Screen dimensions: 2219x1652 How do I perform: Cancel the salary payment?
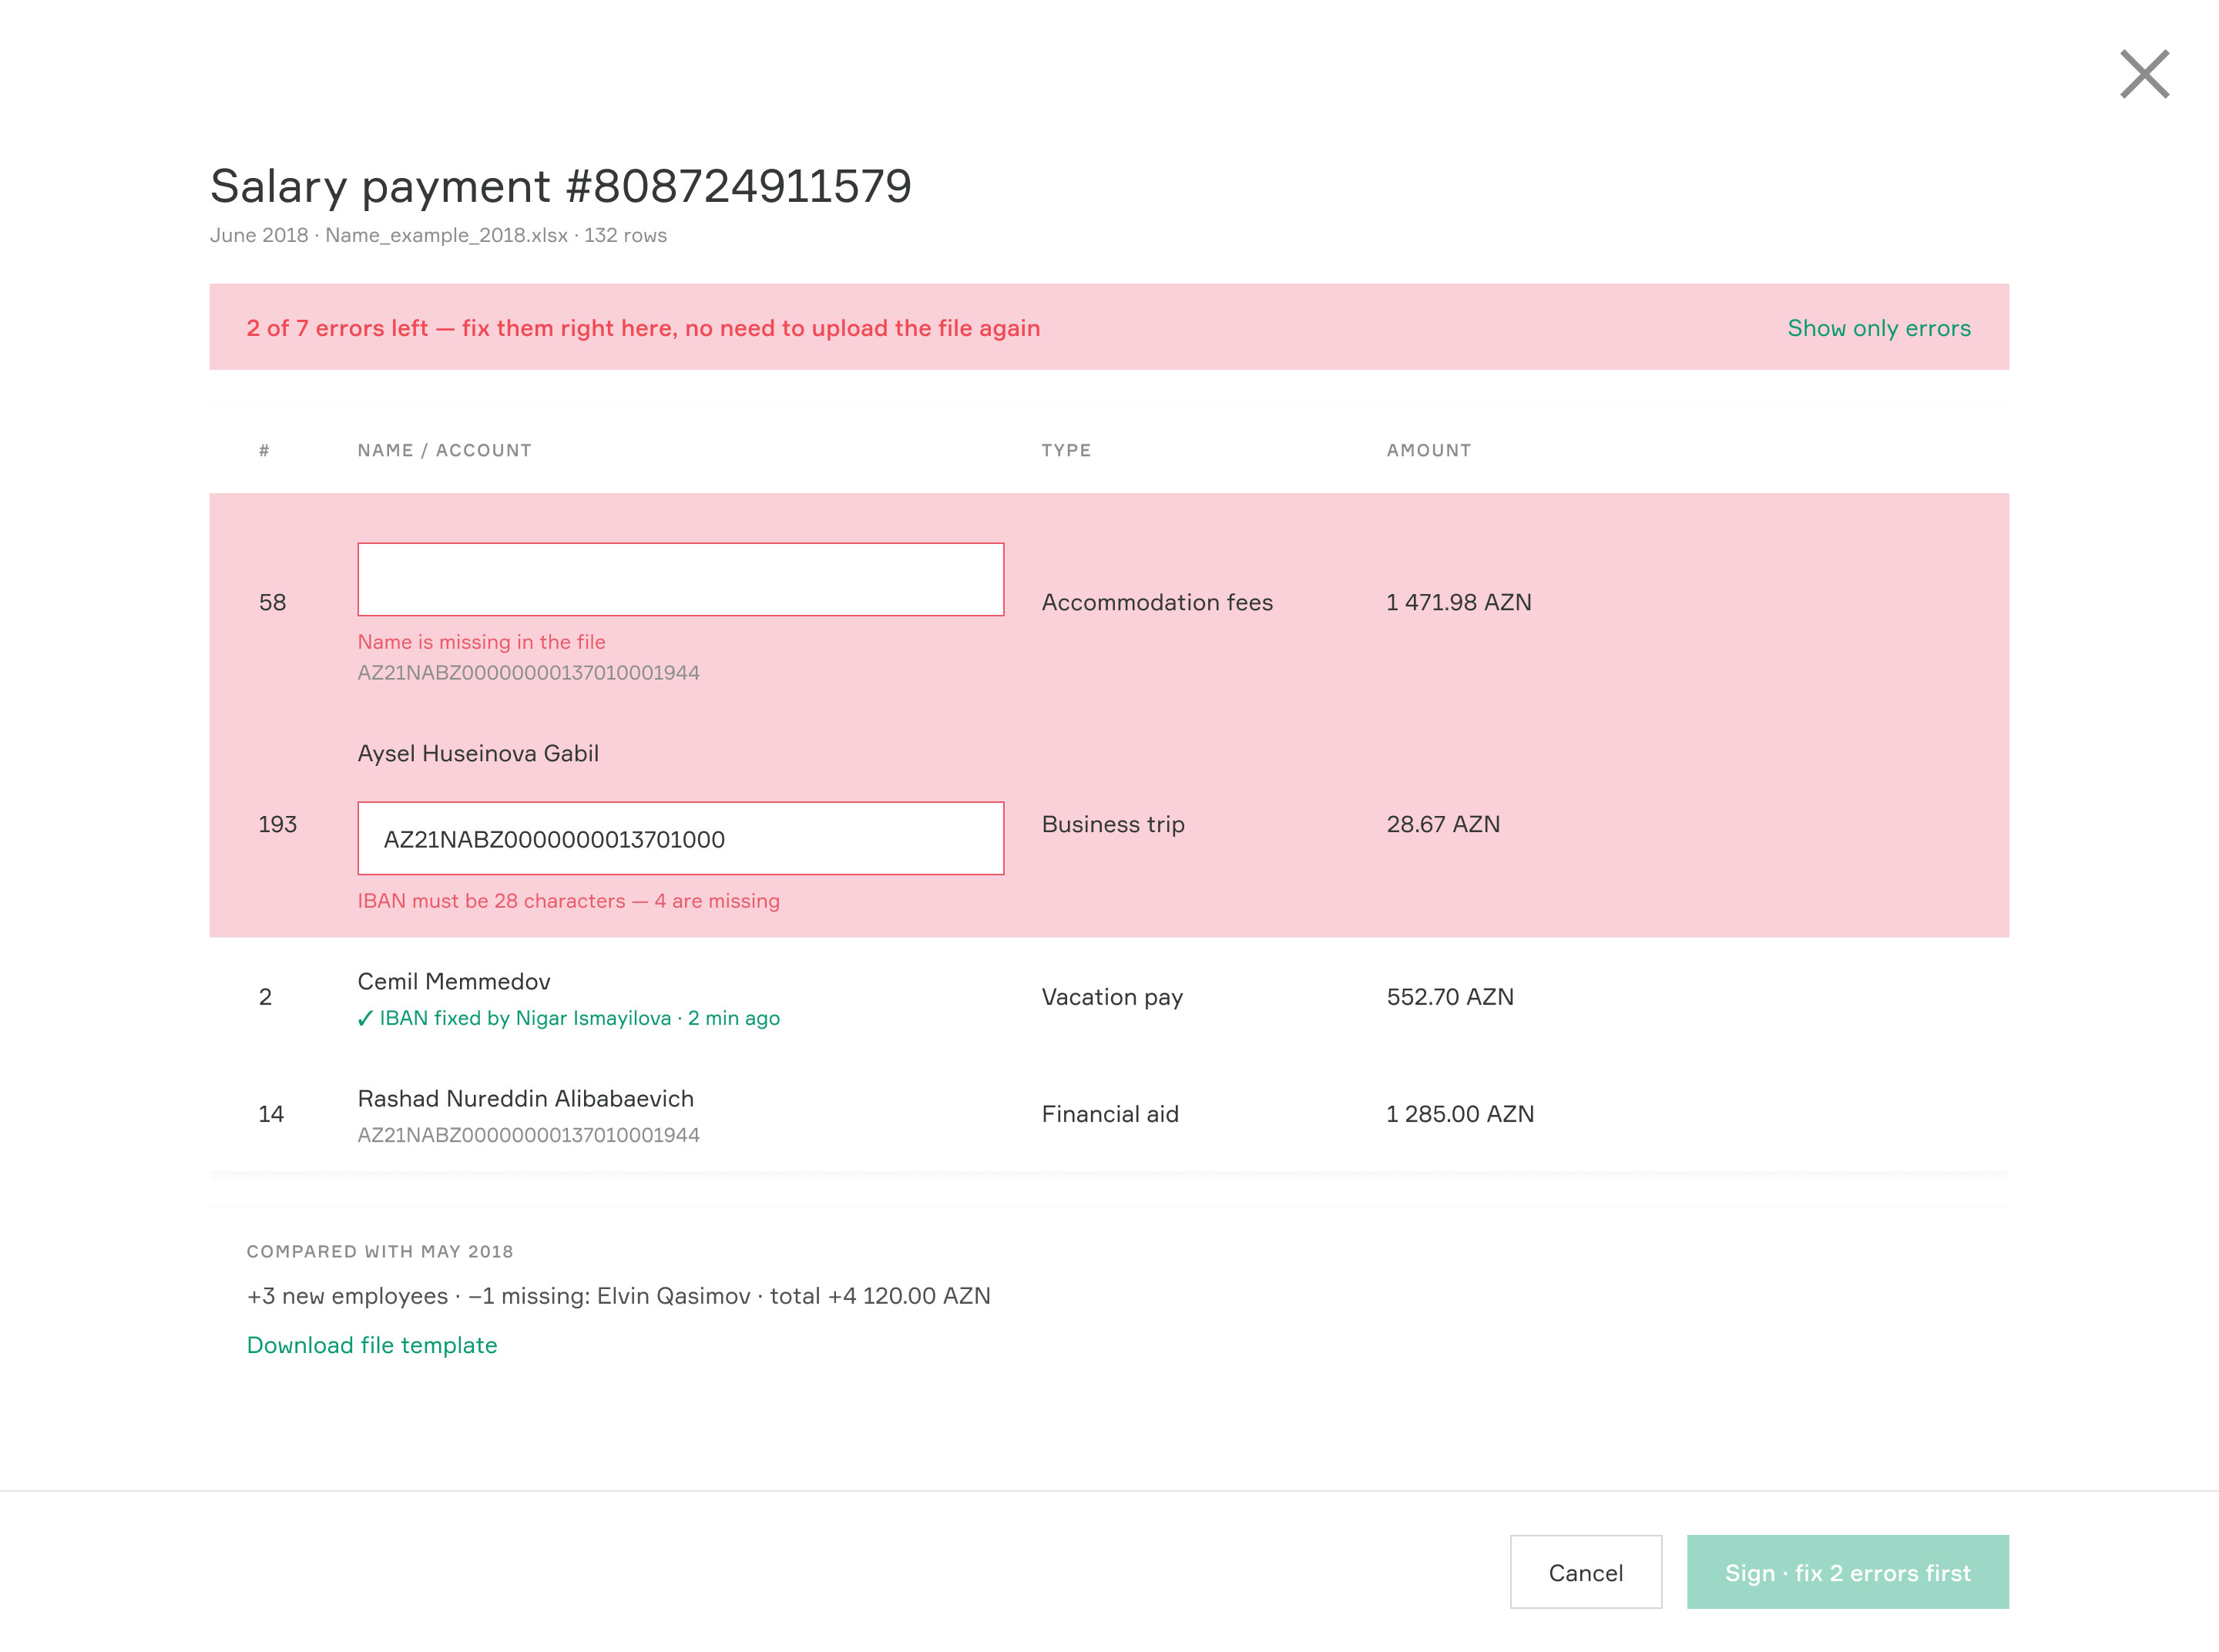coord(1585,1572)
